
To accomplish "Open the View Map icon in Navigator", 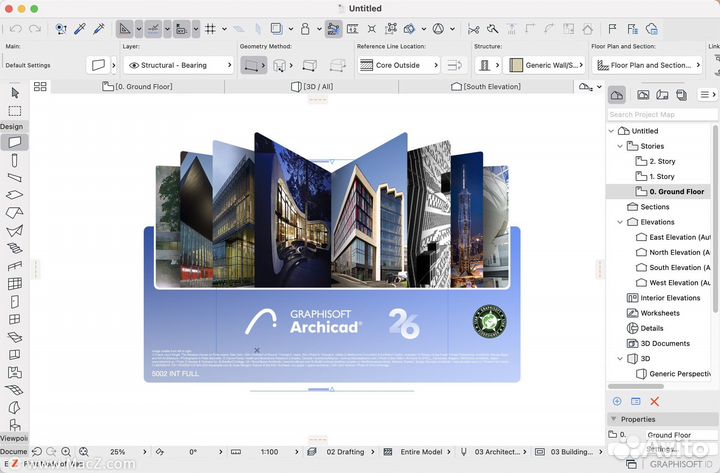I will pyautogui.click(x=643, y=95).
